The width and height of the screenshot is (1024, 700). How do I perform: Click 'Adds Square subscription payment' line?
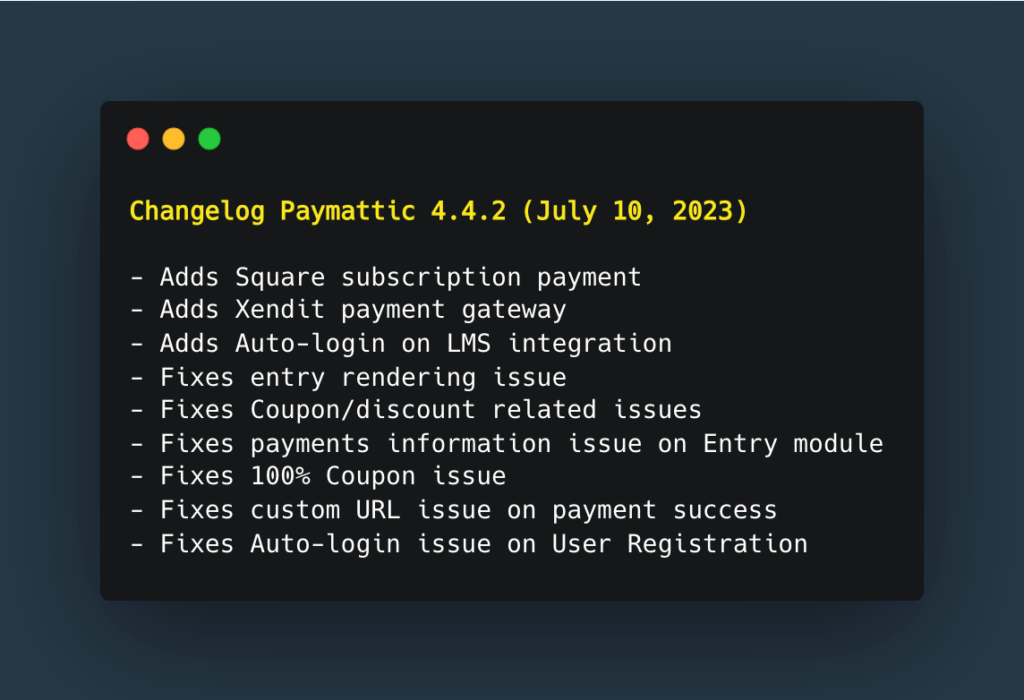point(385,278)
